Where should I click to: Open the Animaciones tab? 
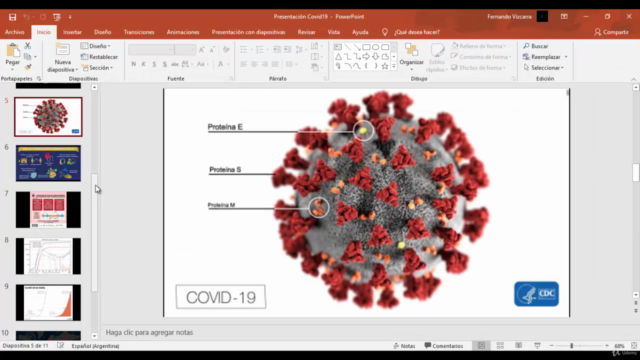[x=183, y=32]
